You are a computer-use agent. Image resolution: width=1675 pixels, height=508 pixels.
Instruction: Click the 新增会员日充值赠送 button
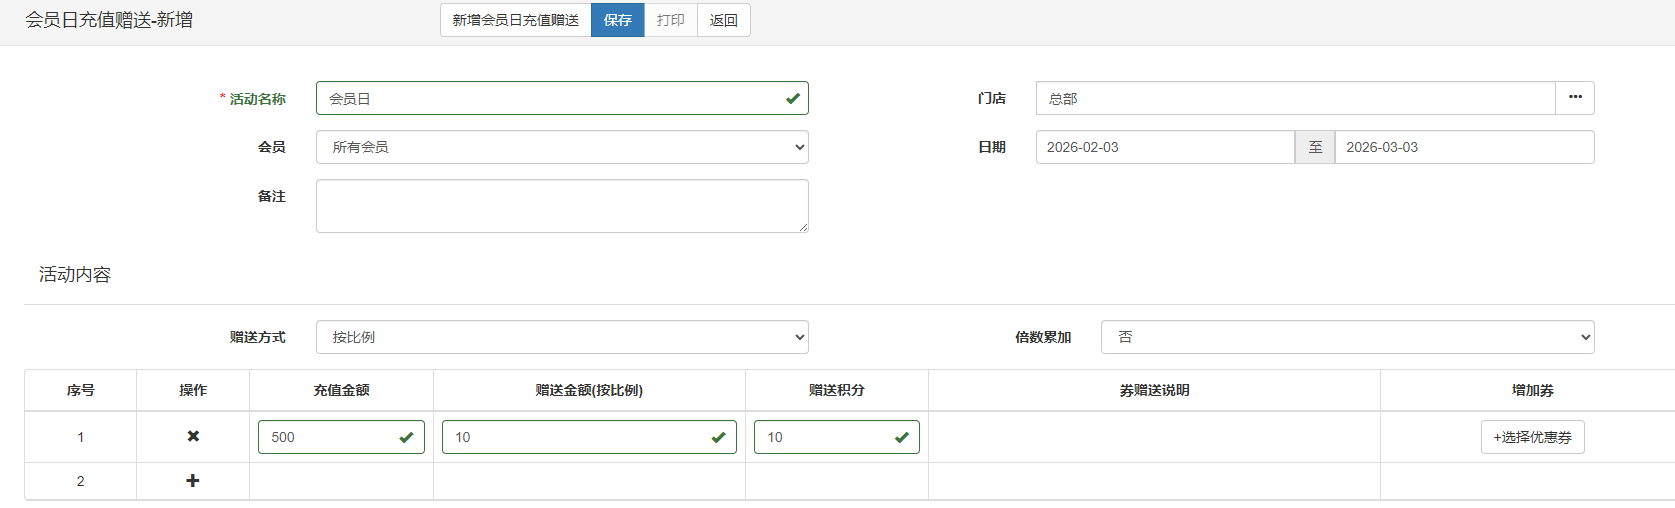pyautogui.click(x=515, y=20)
